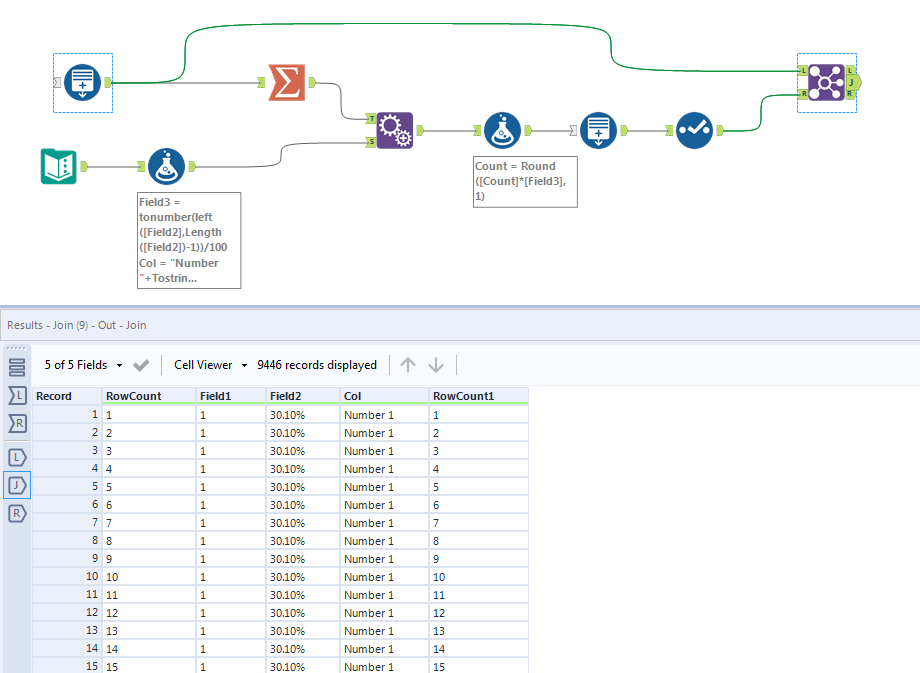This screenshot has width=920, height=673.
Task: Click the Select tool with the checkmark
Action: (694, 130)
